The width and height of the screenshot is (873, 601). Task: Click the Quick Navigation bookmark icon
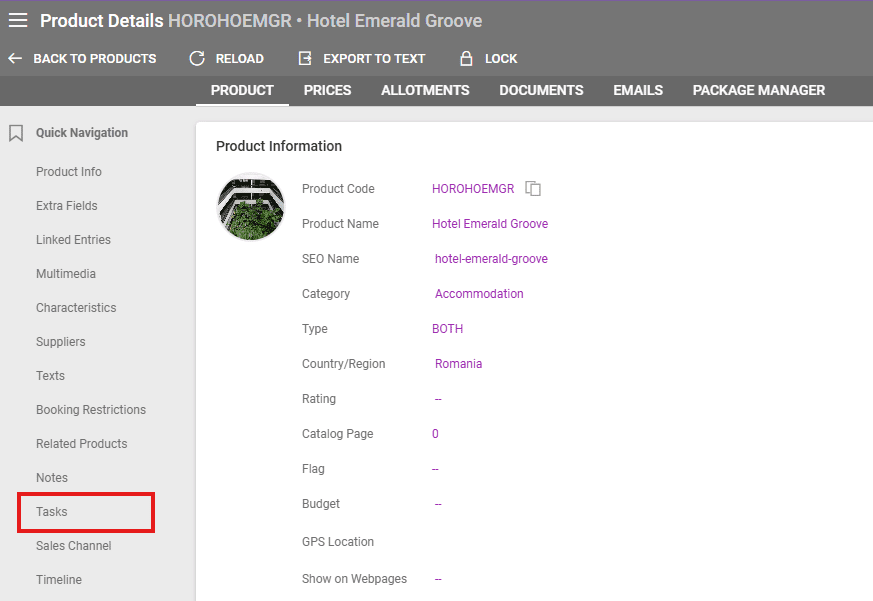16,133
